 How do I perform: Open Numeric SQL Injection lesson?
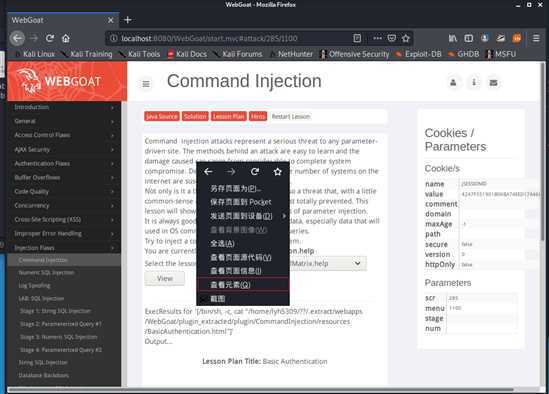click(47, 272)
